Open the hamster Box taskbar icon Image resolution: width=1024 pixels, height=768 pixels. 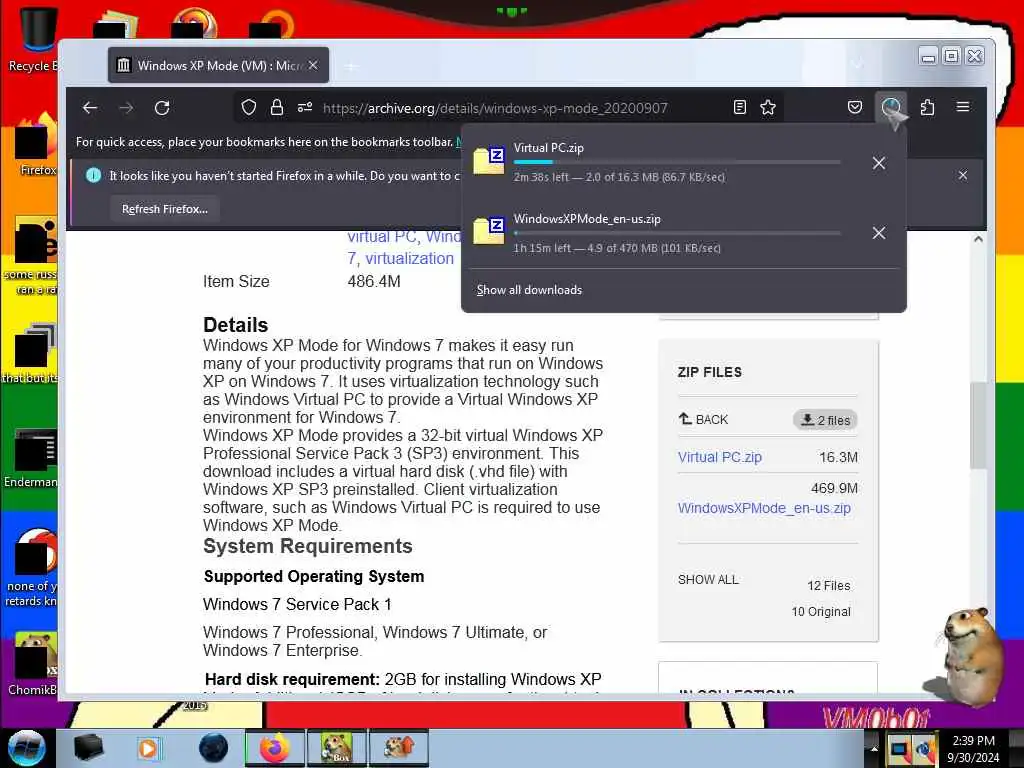pos(337,748)
